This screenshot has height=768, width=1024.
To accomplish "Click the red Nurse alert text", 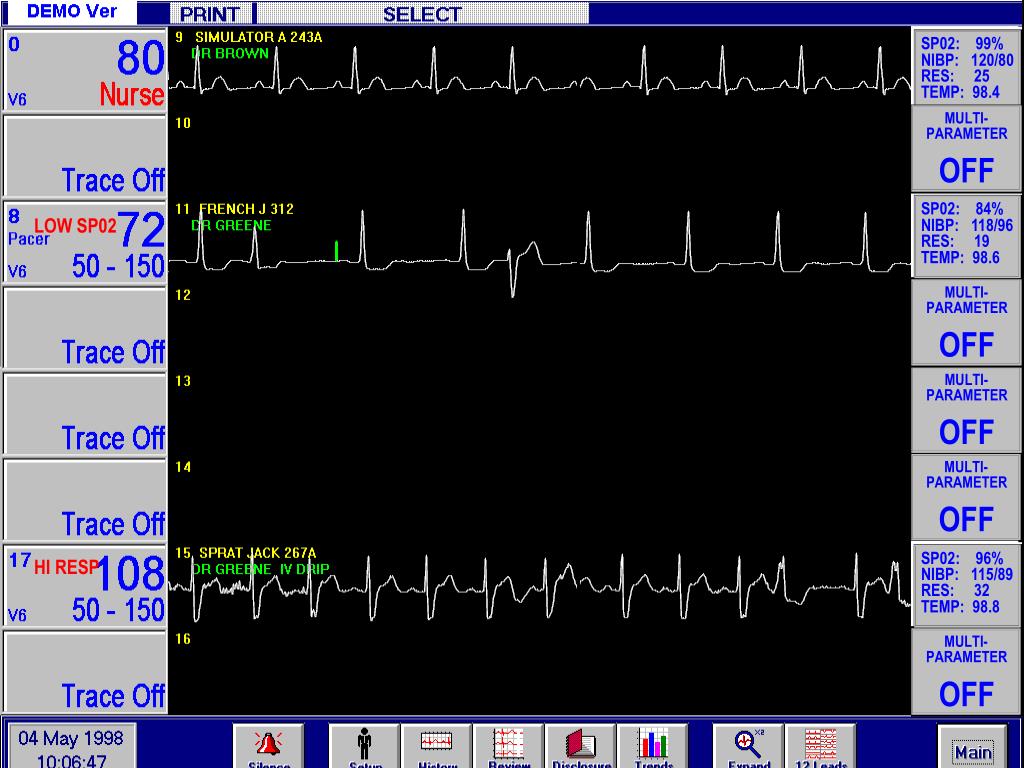I will [132, 95].
